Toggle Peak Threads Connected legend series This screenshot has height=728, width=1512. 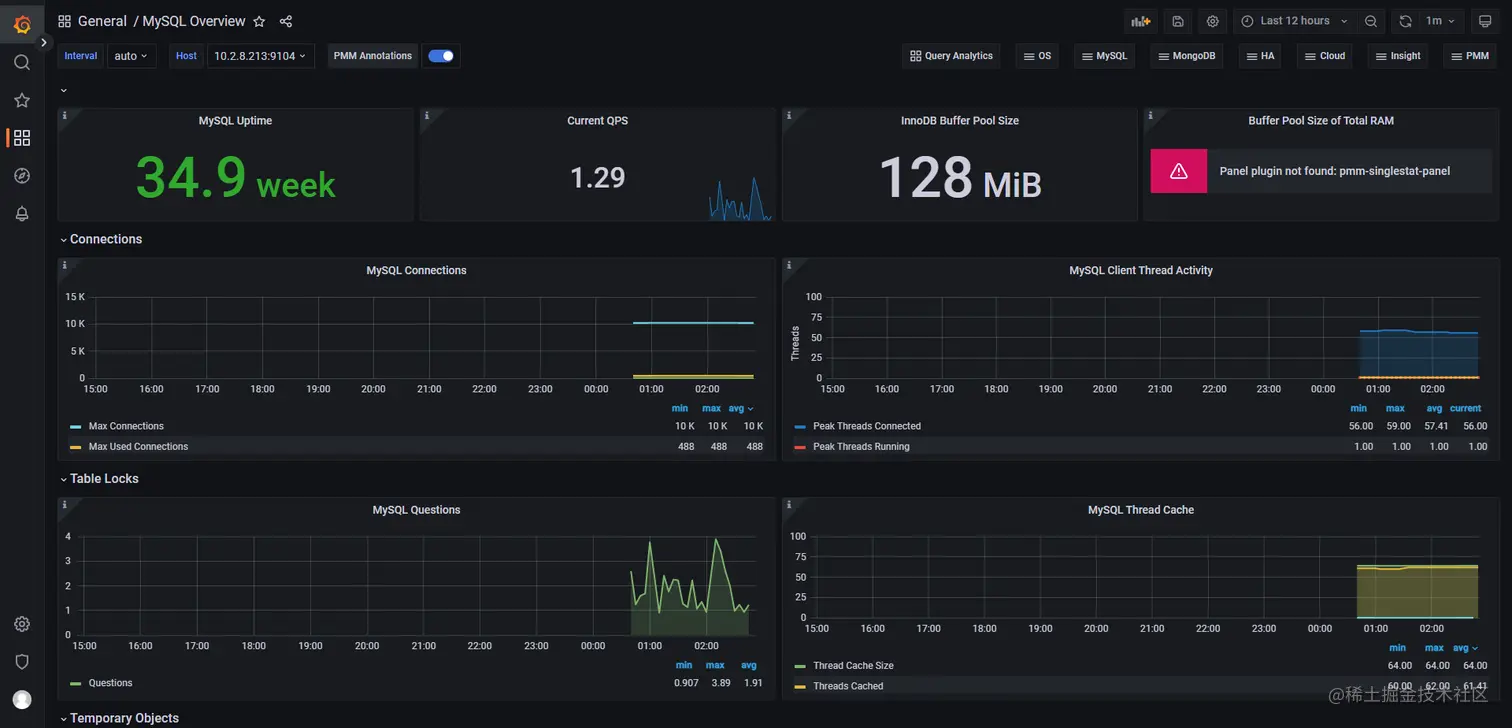pyautogui.click(x=867, y=426)
